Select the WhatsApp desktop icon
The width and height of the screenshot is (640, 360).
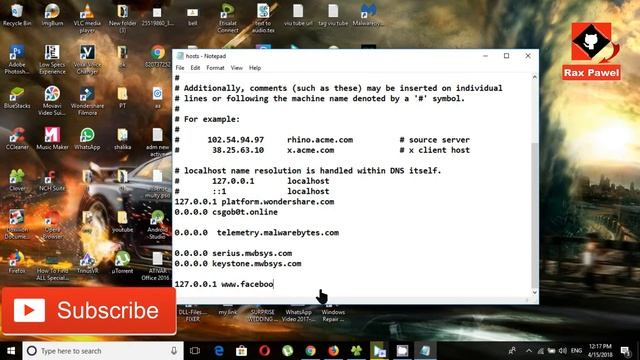[87, 139]
